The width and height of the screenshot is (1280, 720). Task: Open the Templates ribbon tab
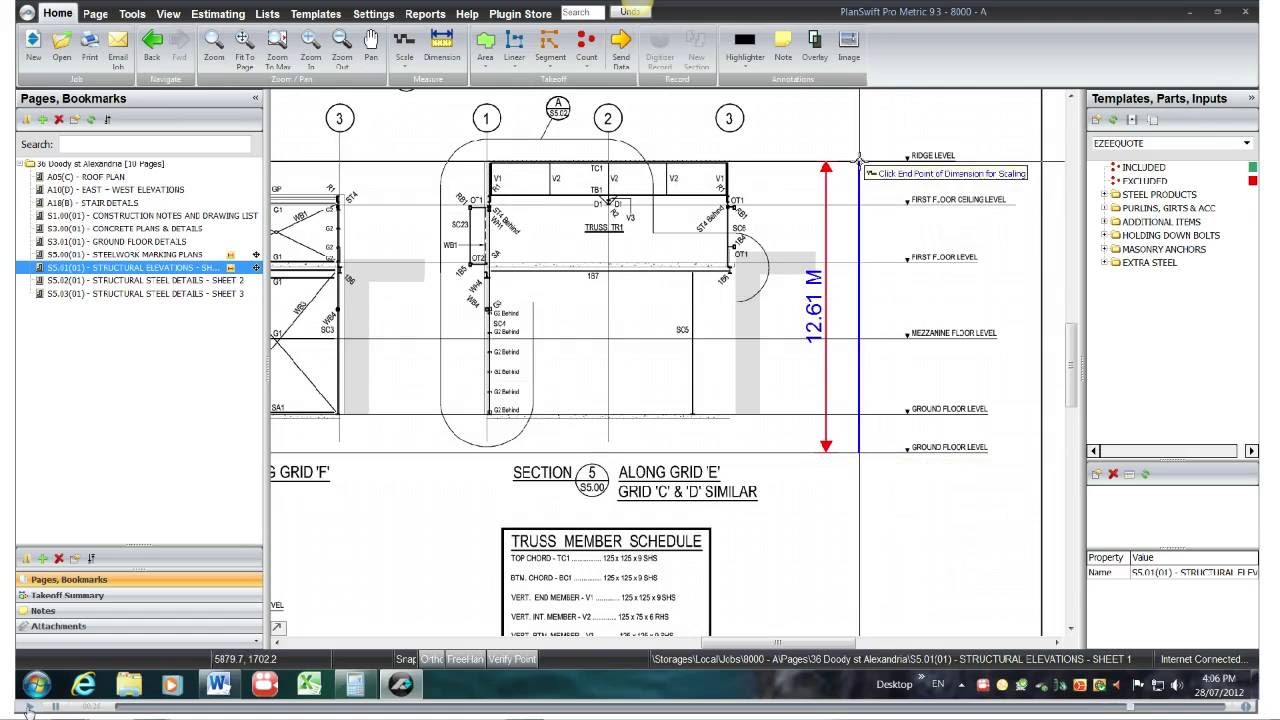pos(316,14)
